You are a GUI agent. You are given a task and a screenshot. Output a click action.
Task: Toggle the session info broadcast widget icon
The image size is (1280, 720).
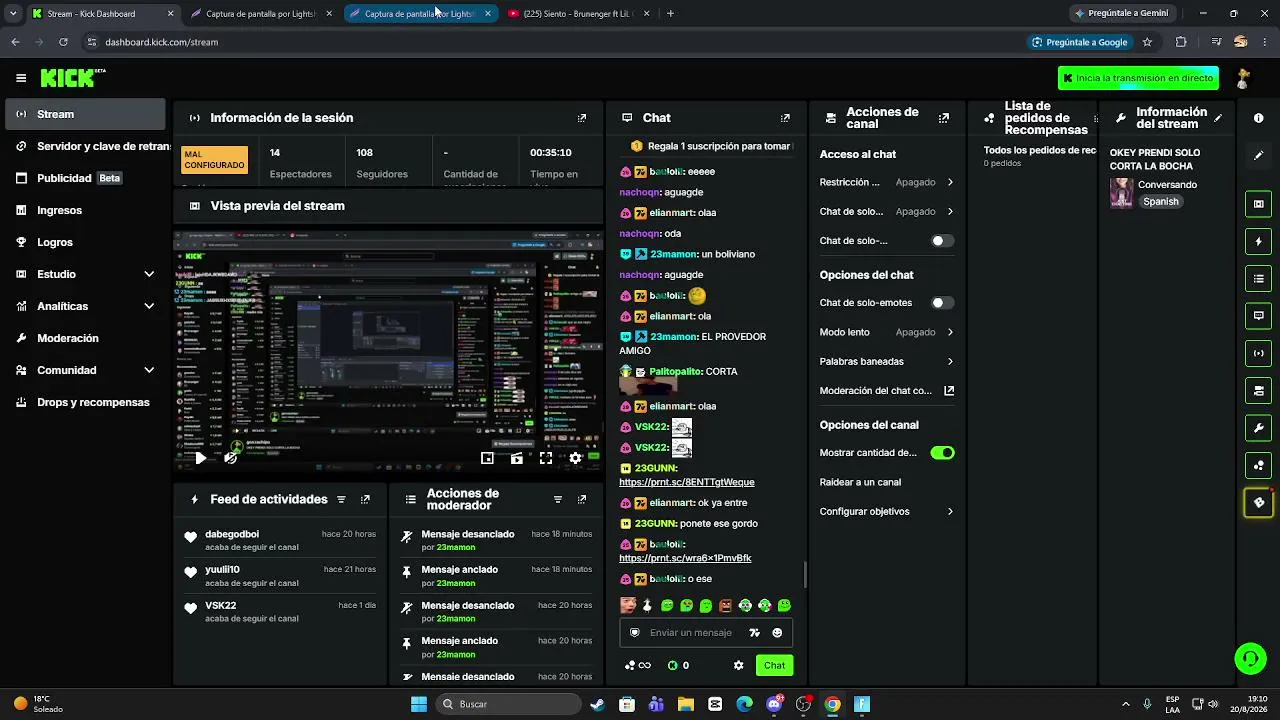click(x=1258, y=353)
